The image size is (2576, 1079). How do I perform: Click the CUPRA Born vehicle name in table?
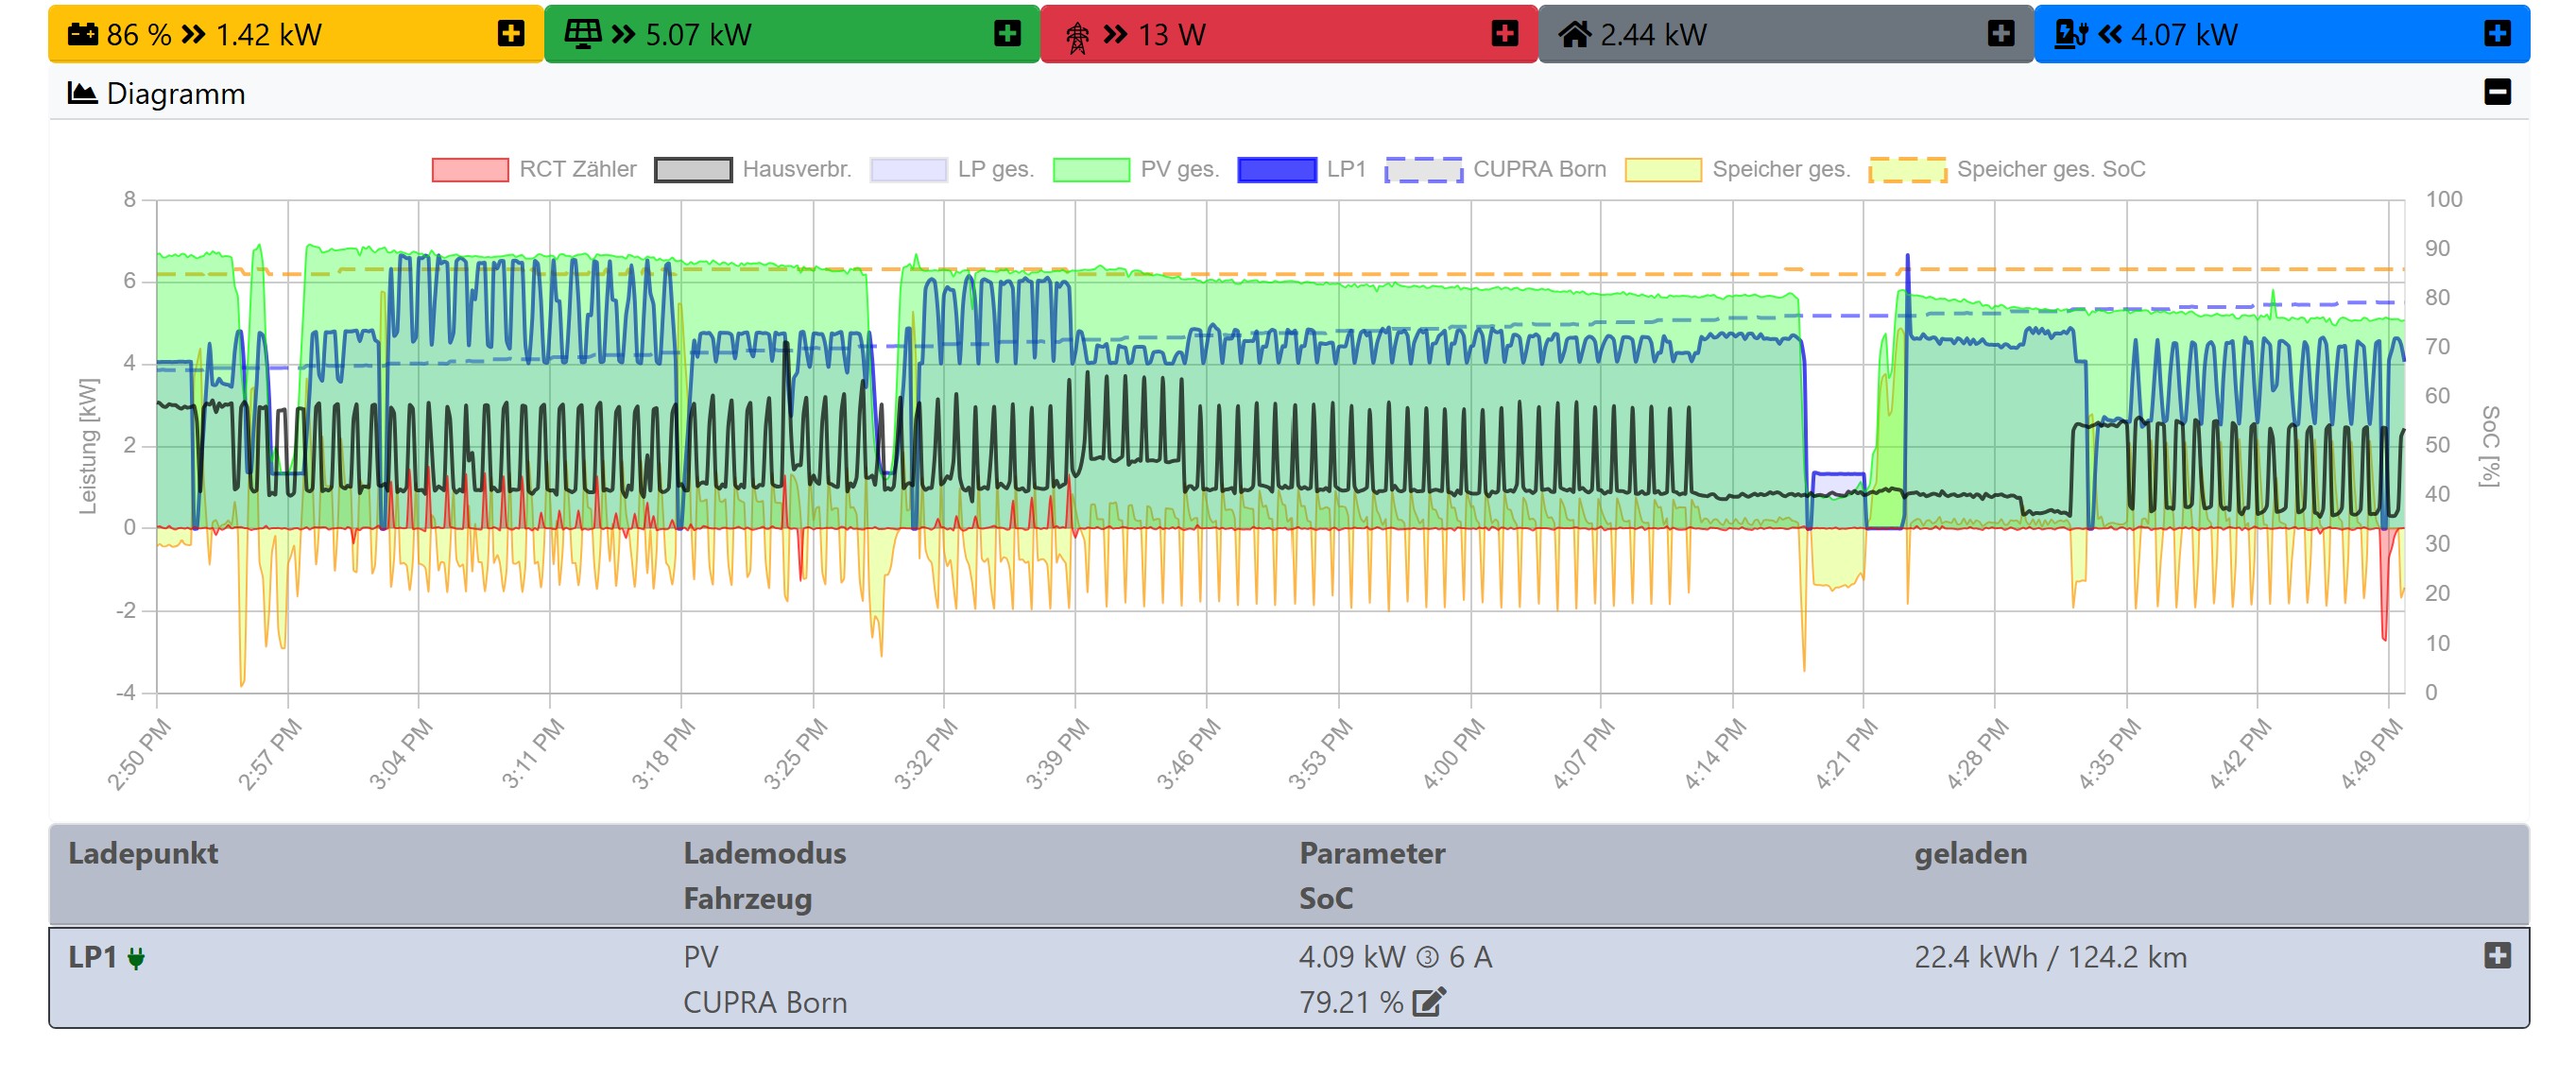[764, 1003]
